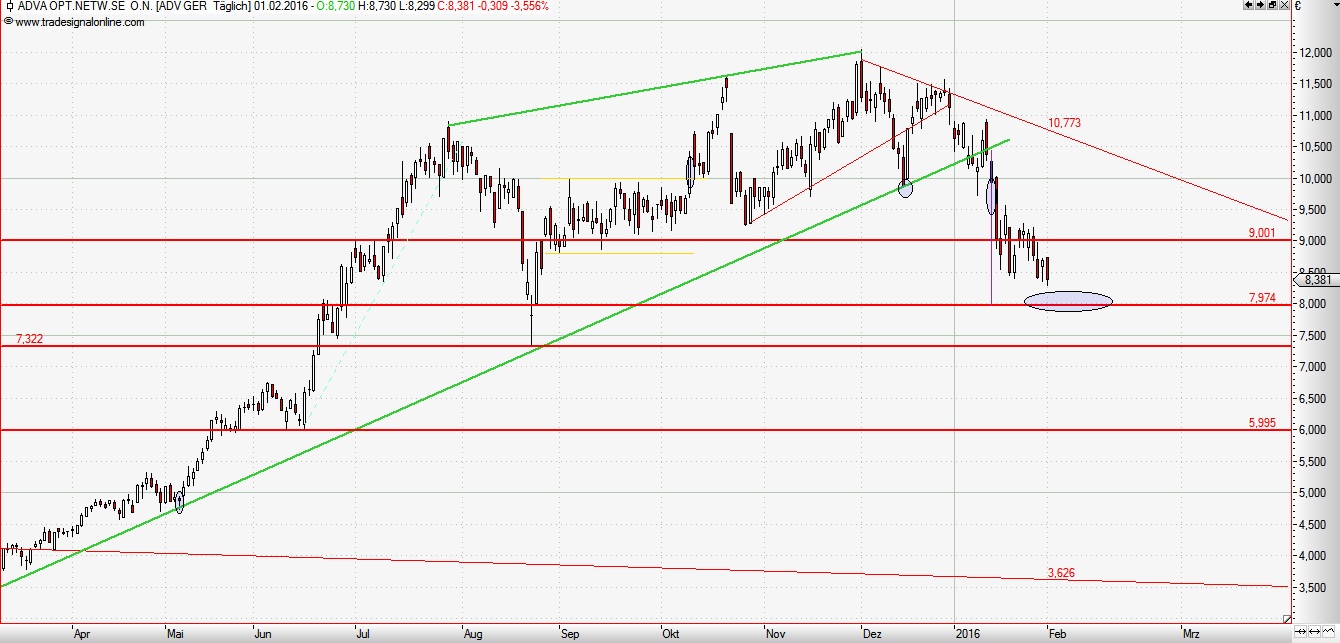Select the 10,773 downtrend line label

(1063, 123)
